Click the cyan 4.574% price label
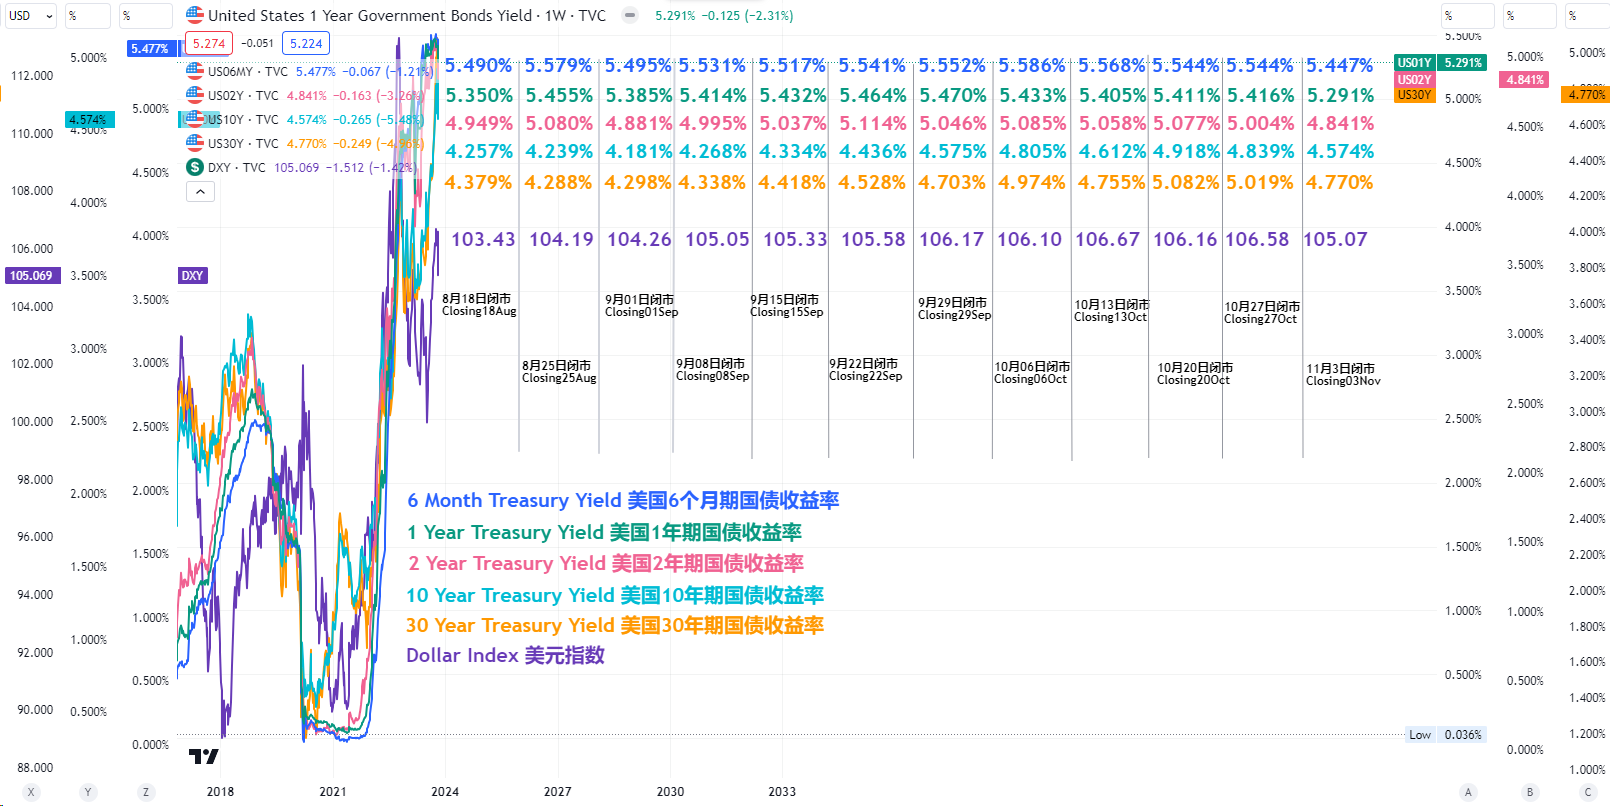This screenshot has width=1610, height=806. (89, 120)
